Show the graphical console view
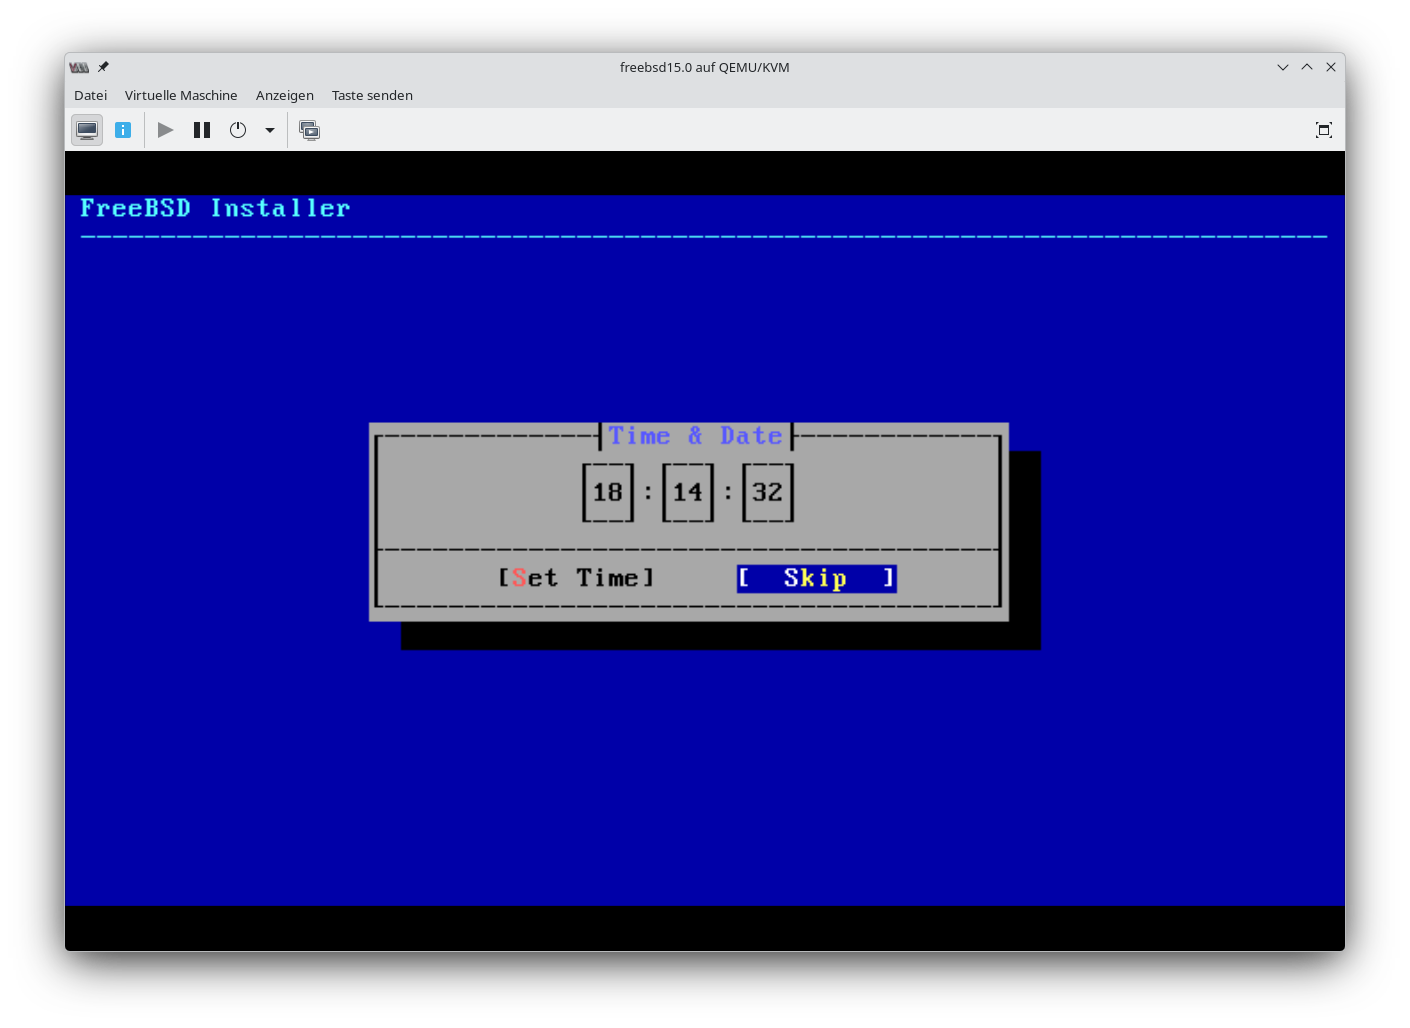Image resolution: width=1410 pixels, height=1028 pixels. pos(87,130)
